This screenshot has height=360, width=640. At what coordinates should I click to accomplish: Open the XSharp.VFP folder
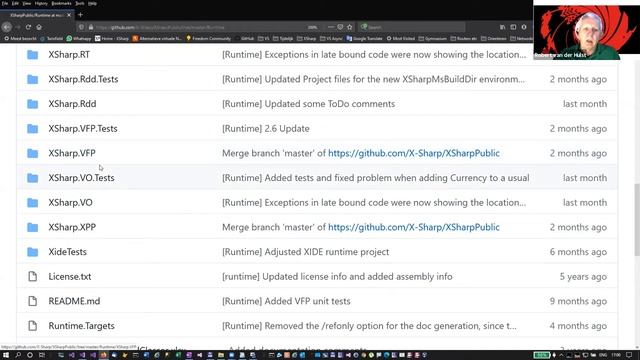tap(72, 153)
